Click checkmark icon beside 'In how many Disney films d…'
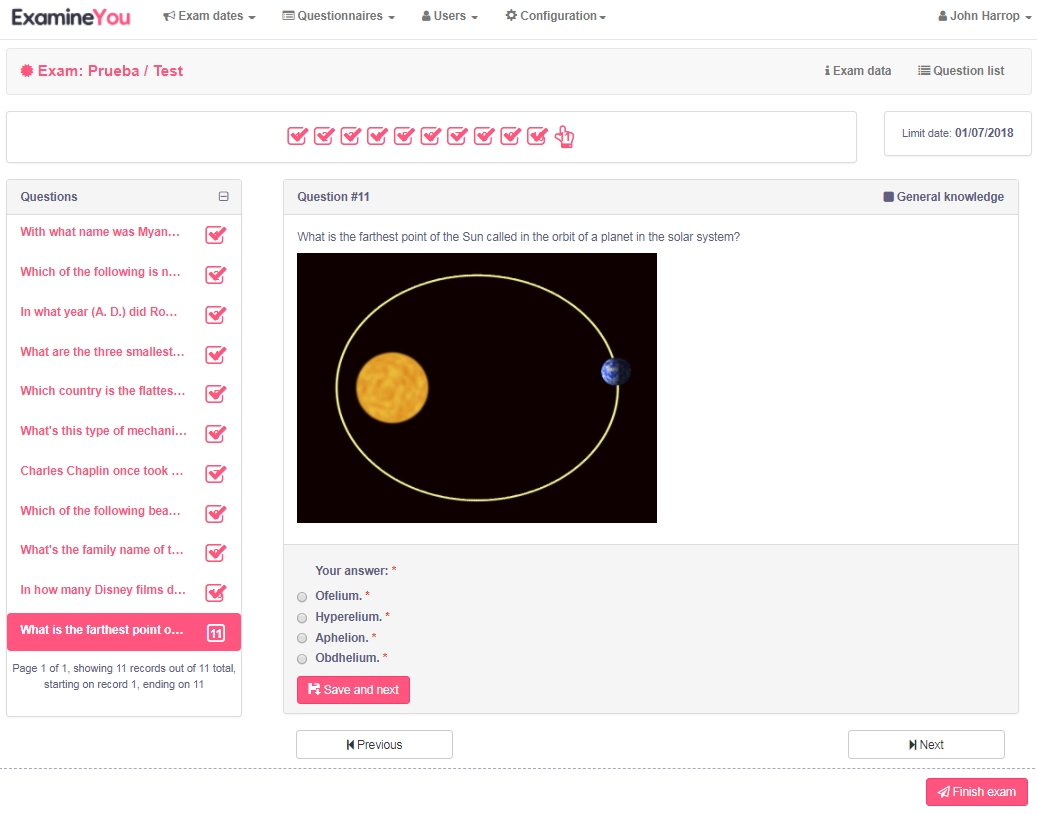This screenshot has height=814, width=1037. [216, 592]
